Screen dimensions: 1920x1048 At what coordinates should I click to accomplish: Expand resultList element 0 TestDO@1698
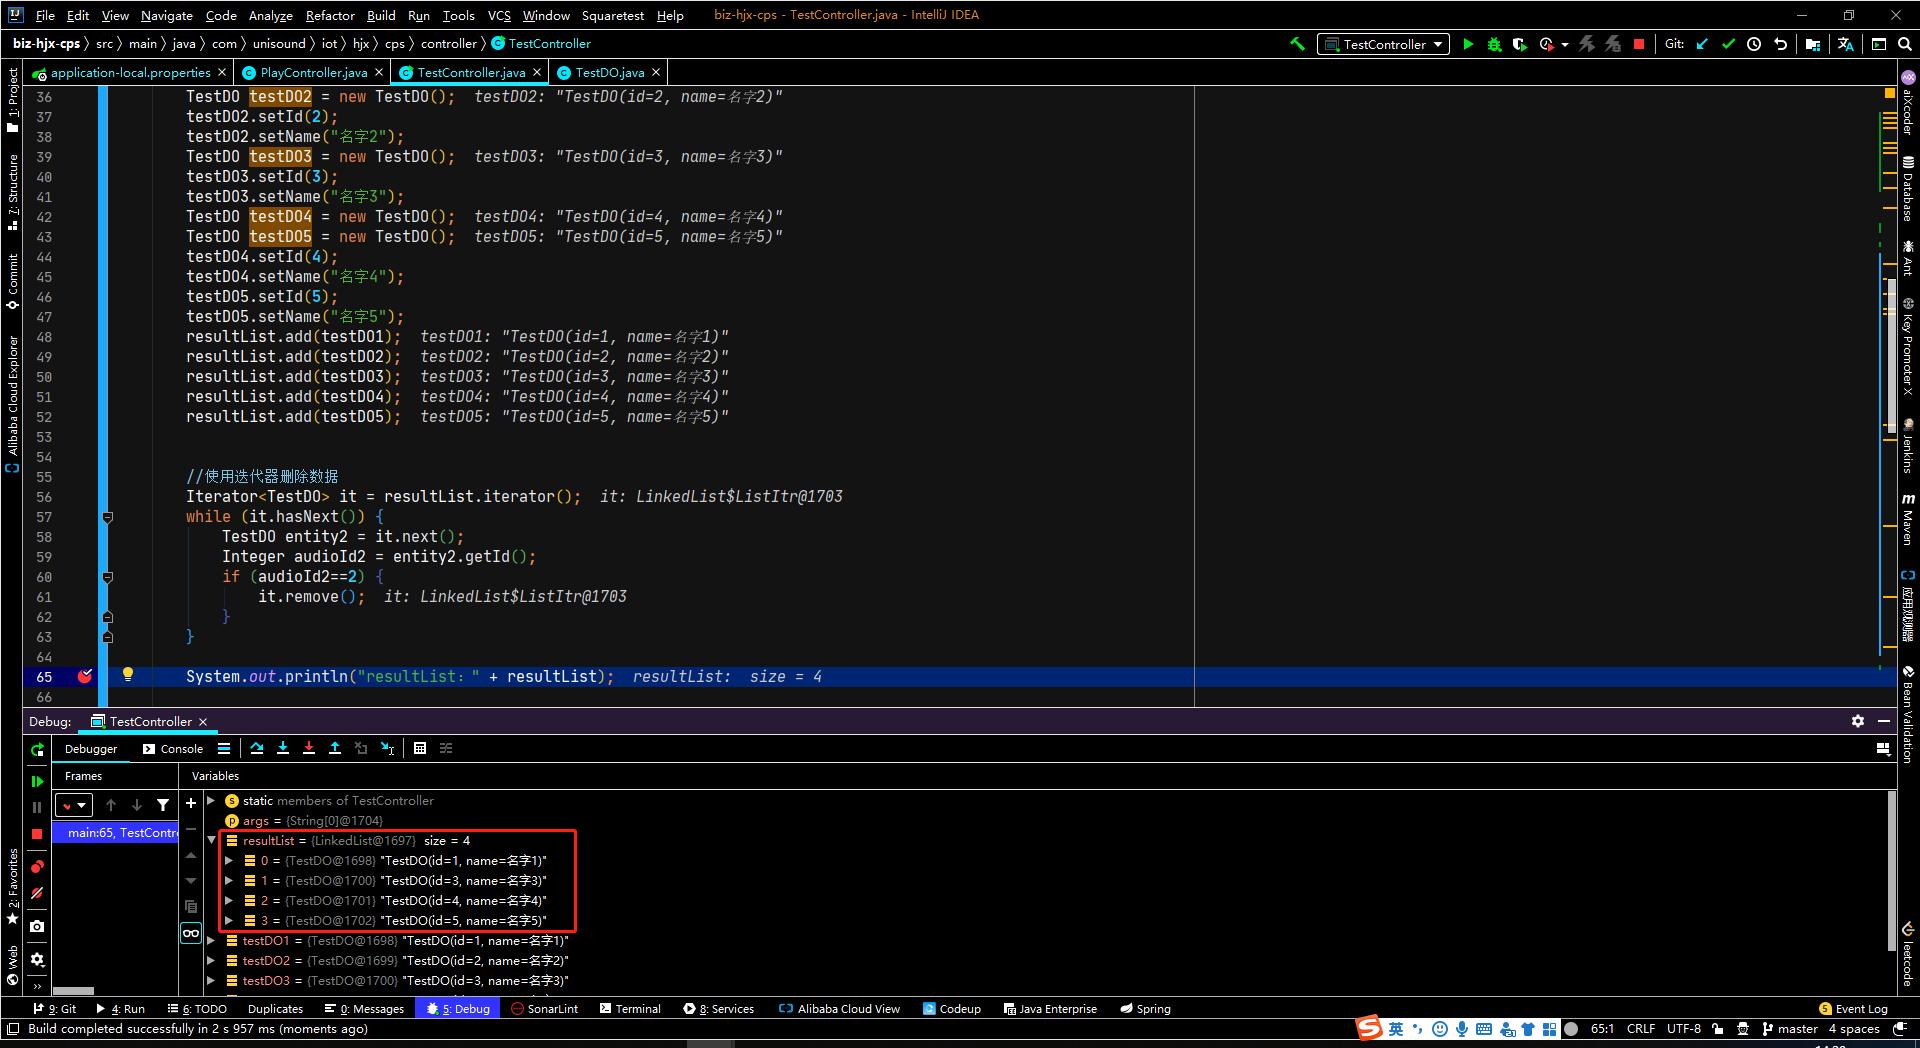[230, 861]
